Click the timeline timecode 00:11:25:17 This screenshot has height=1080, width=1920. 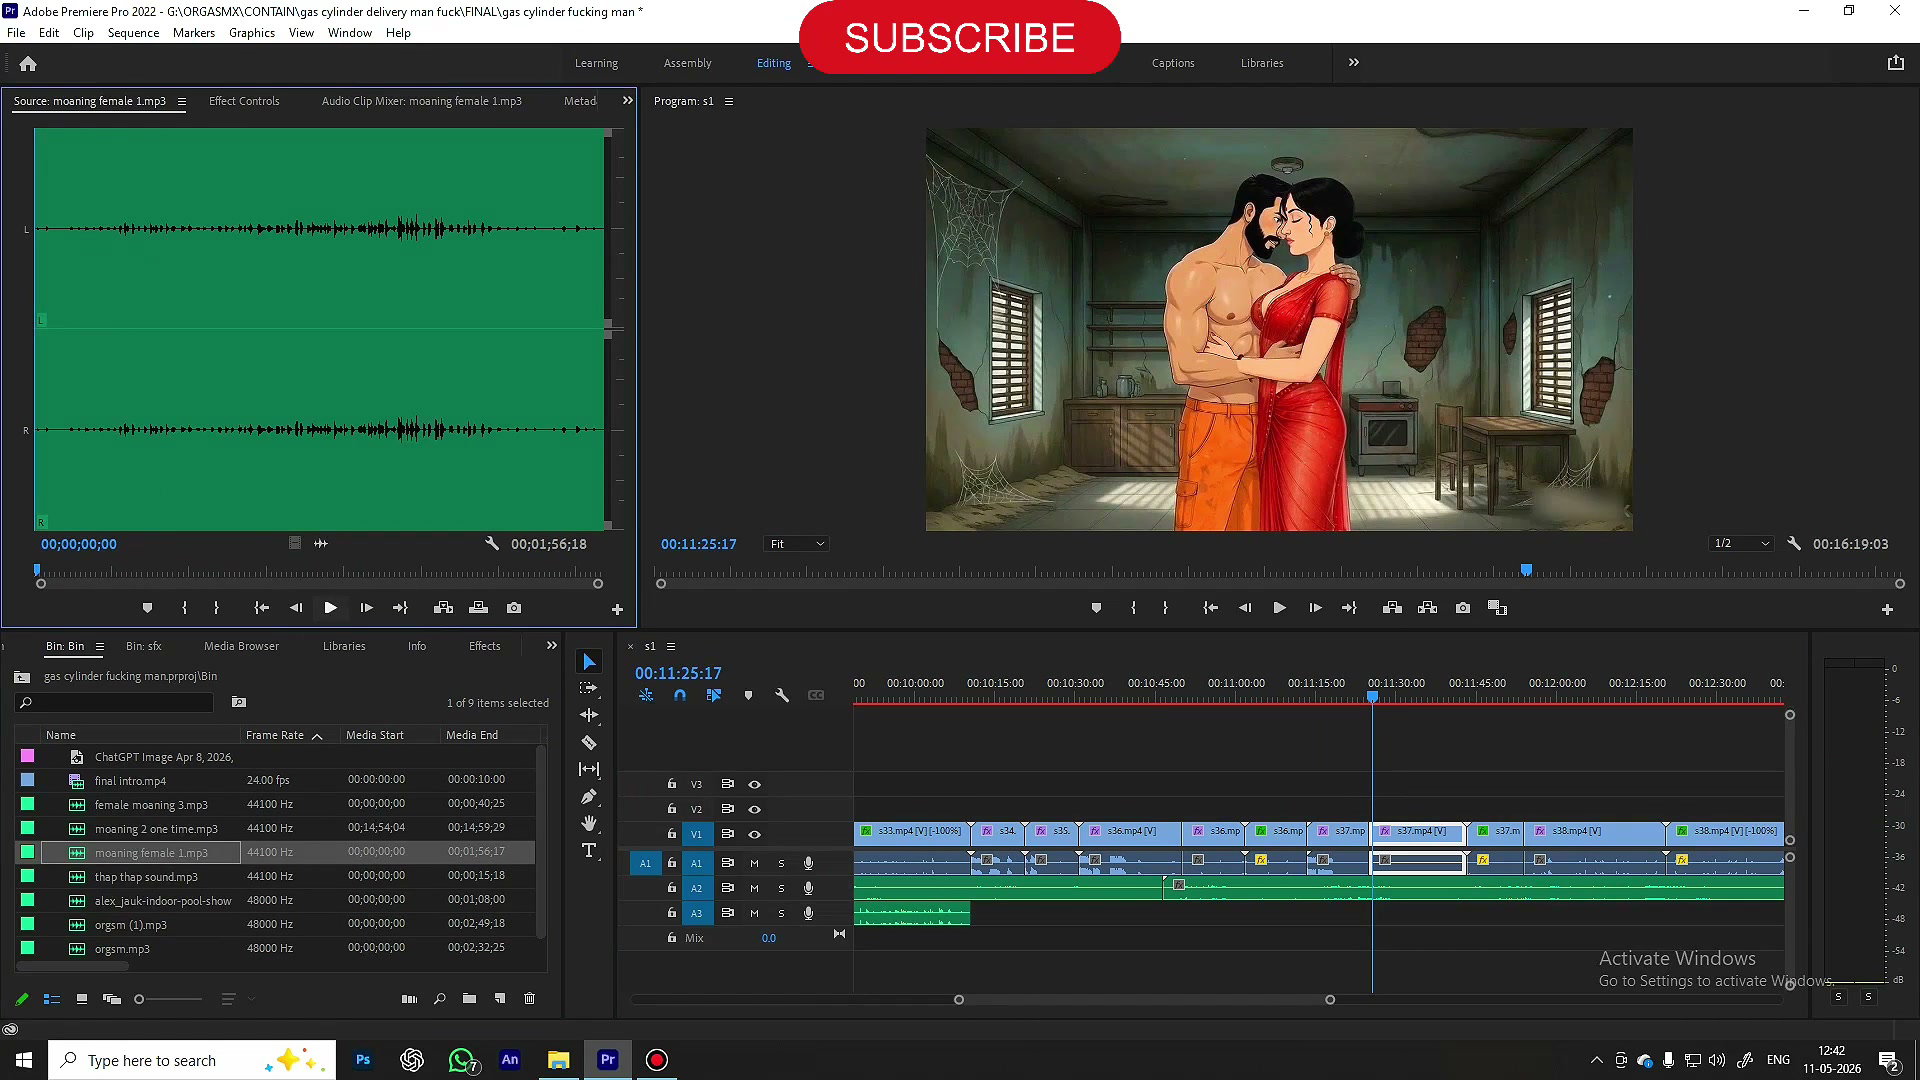click(678, 673)
